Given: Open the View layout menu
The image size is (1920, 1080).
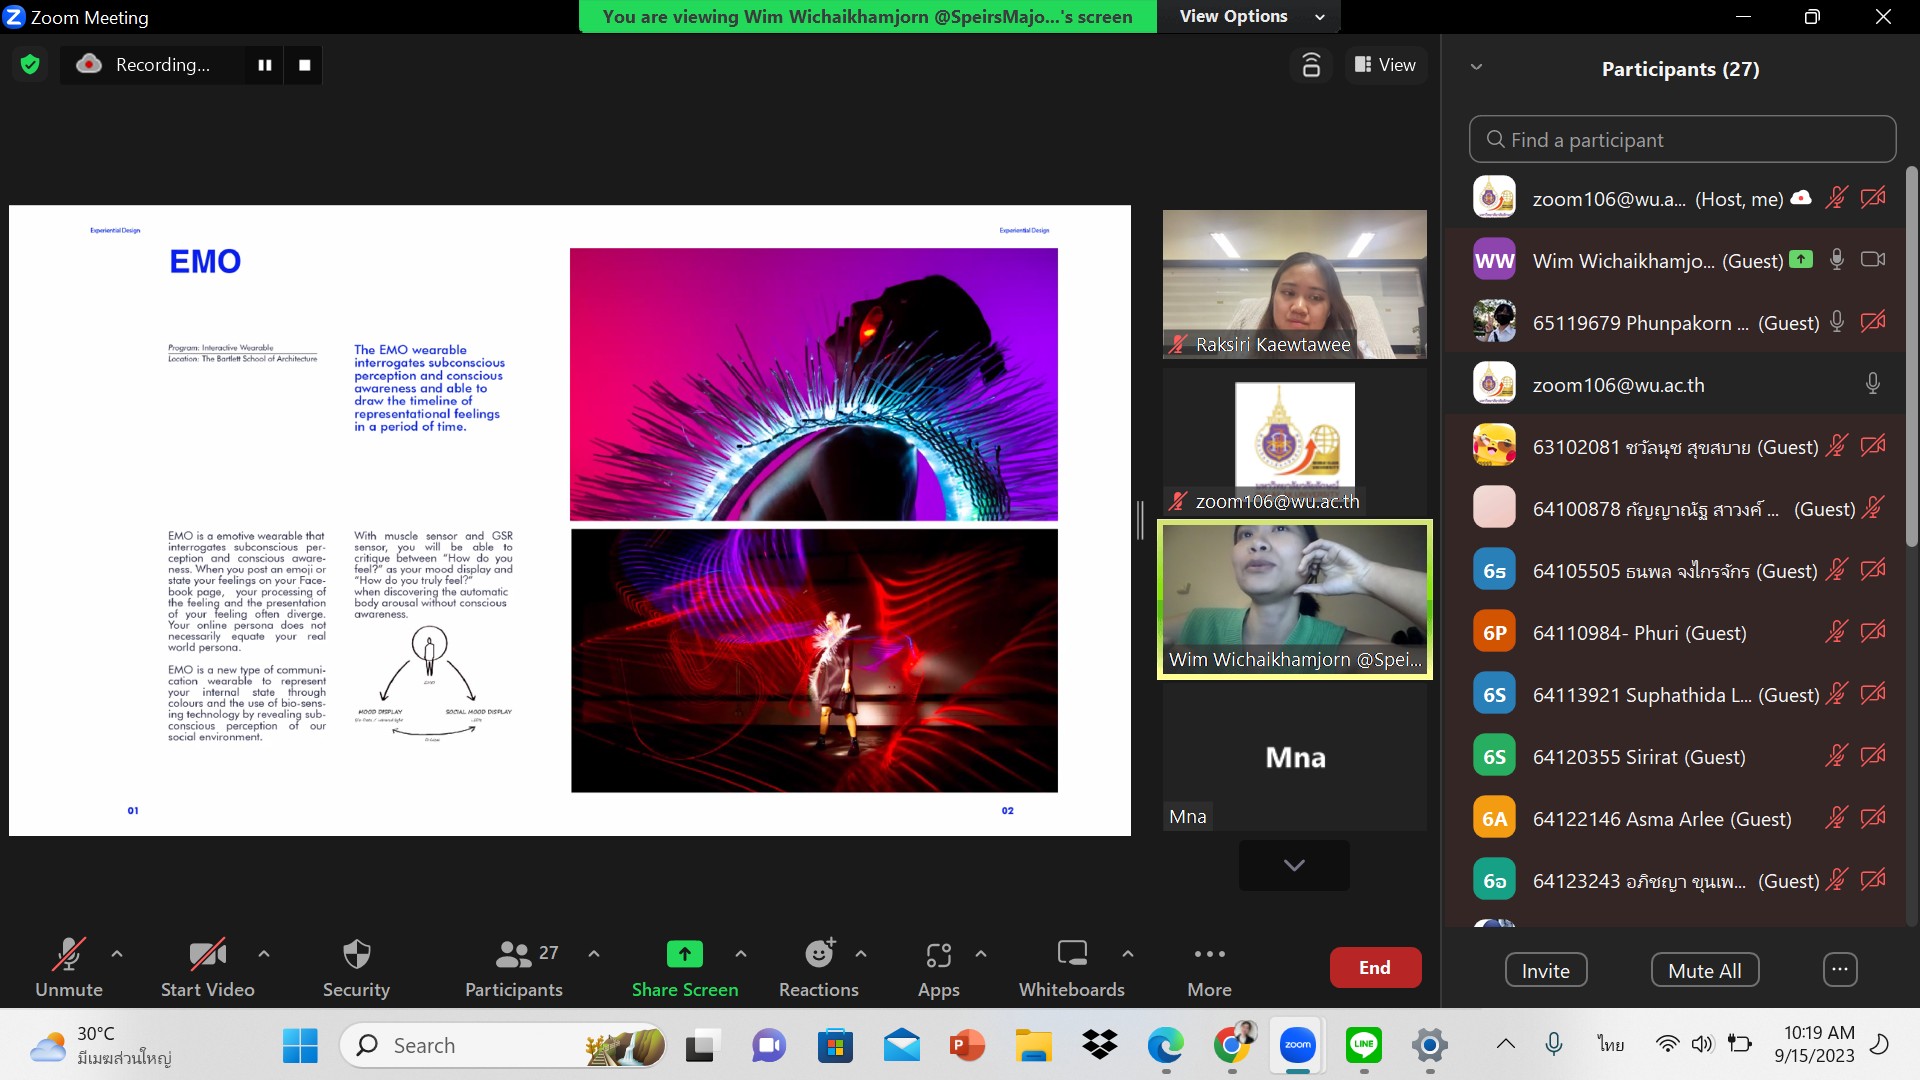Looking at the screenshot, I should click(1385, 65).
